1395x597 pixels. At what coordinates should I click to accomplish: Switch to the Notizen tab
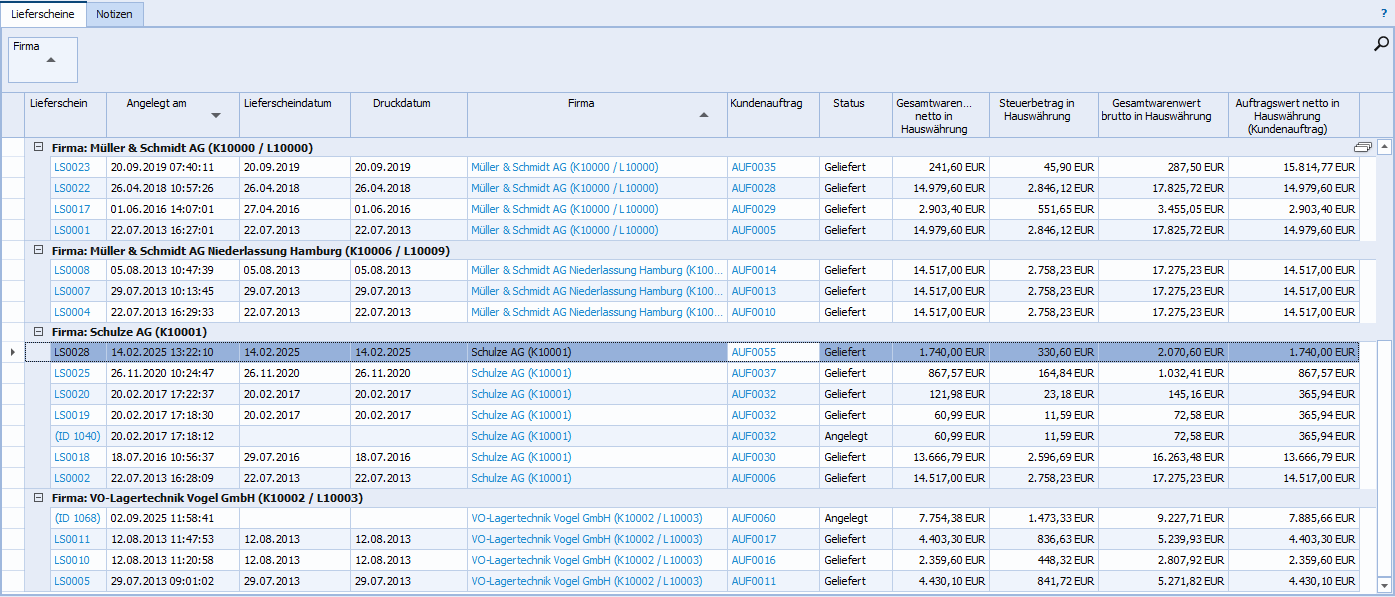(x=114, y=14)
